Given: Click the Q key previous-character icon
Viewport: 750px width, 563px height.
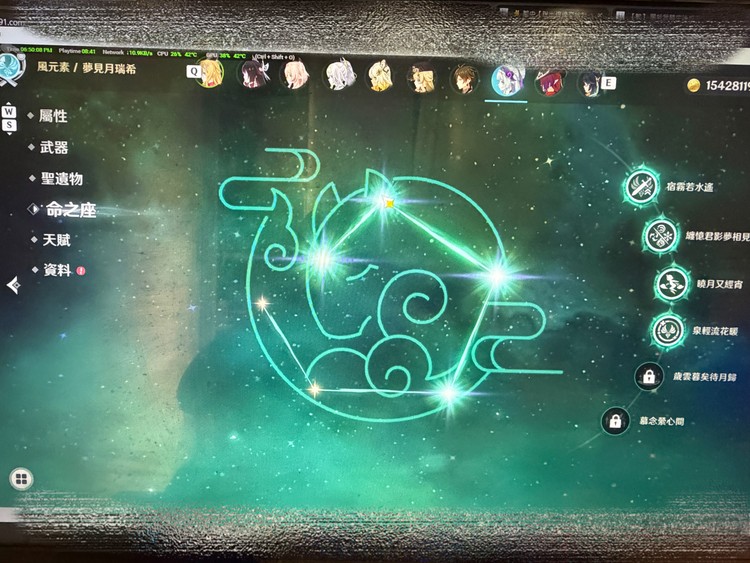Looking at the screenshot, I should (193, 71).
